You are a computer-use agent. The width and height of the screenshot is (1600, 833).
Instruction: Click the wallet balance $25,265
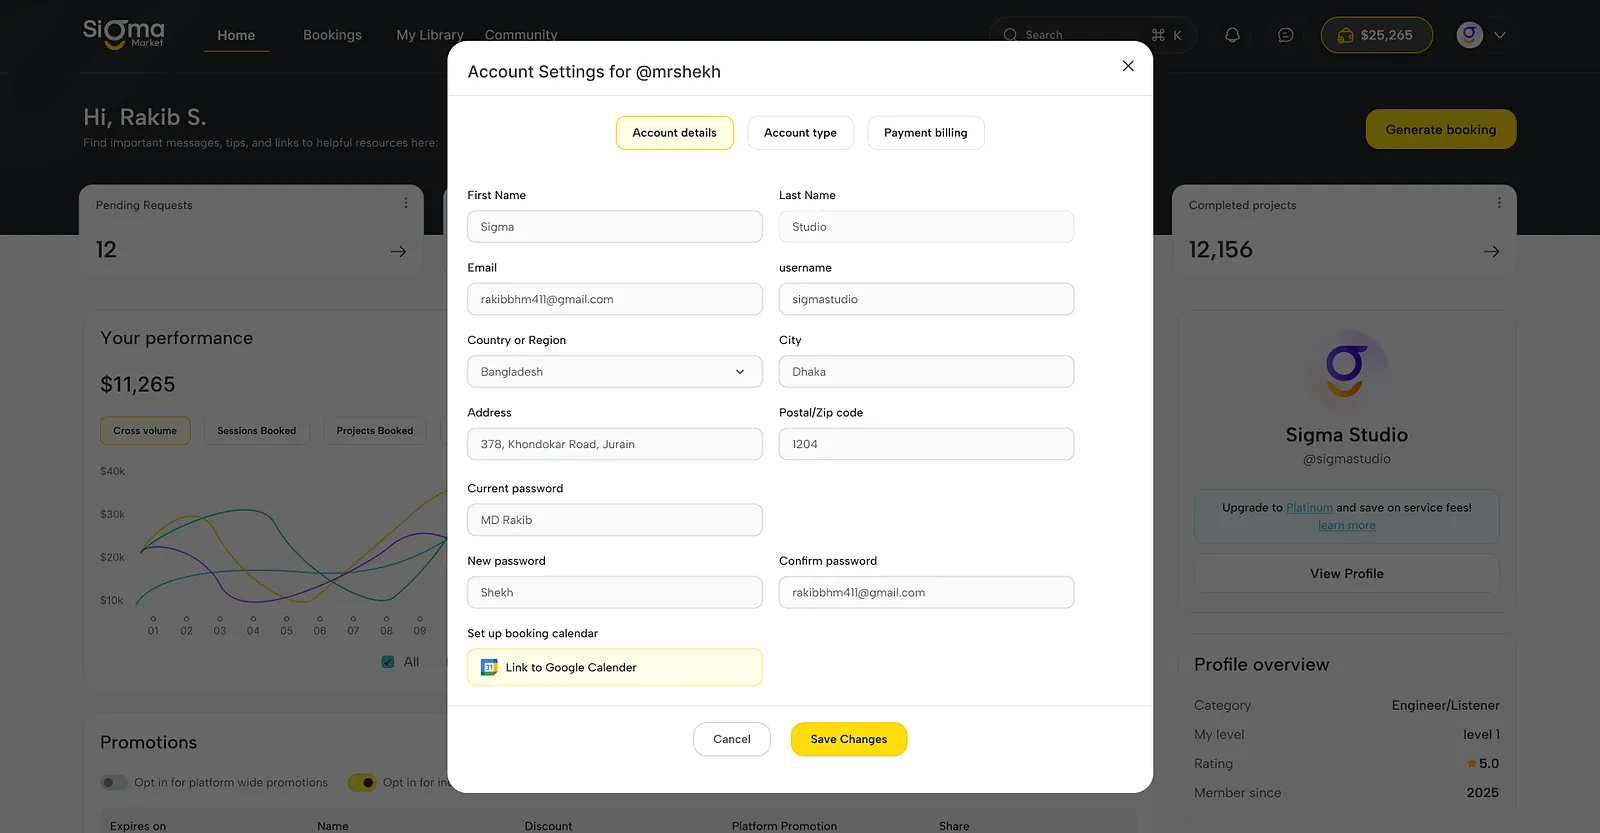[1376, 35]
